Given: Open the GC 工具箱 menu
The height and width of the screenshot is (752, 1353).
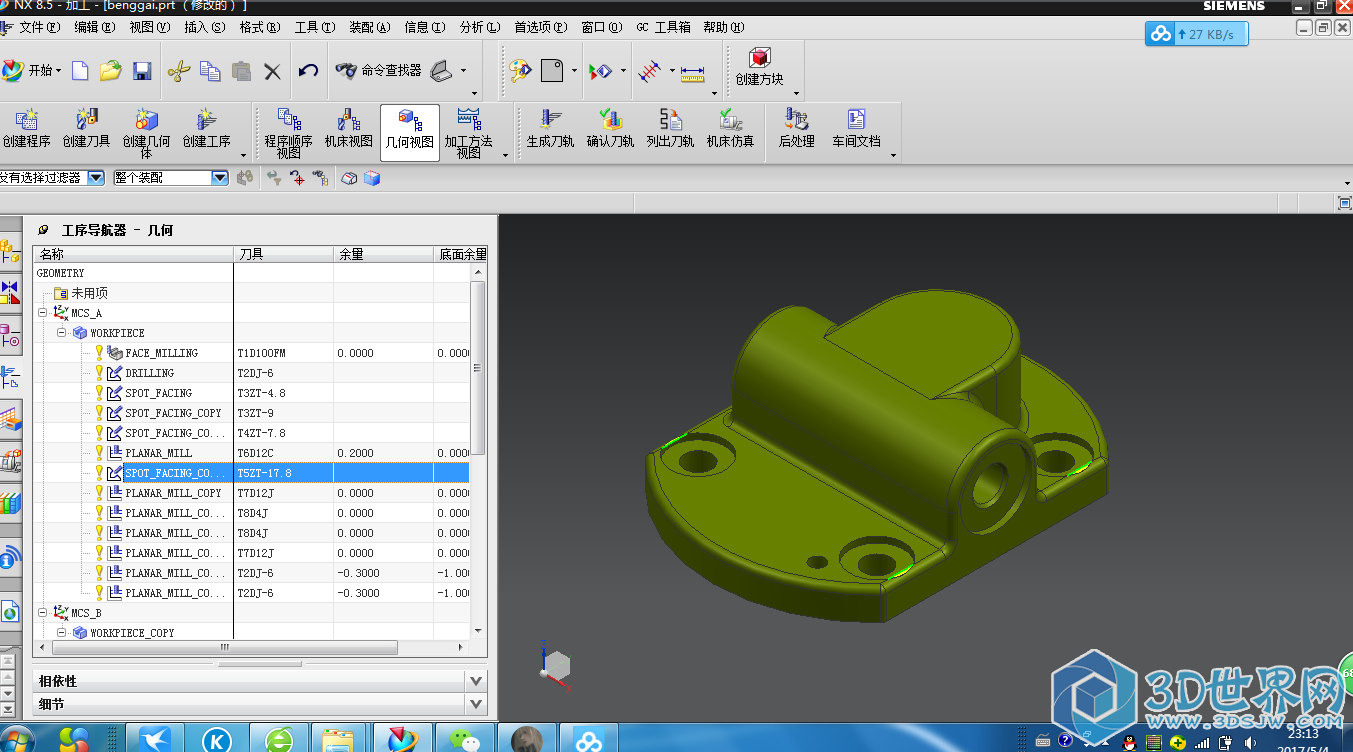Looking at the screenshot, I should (x=663, y=27).
